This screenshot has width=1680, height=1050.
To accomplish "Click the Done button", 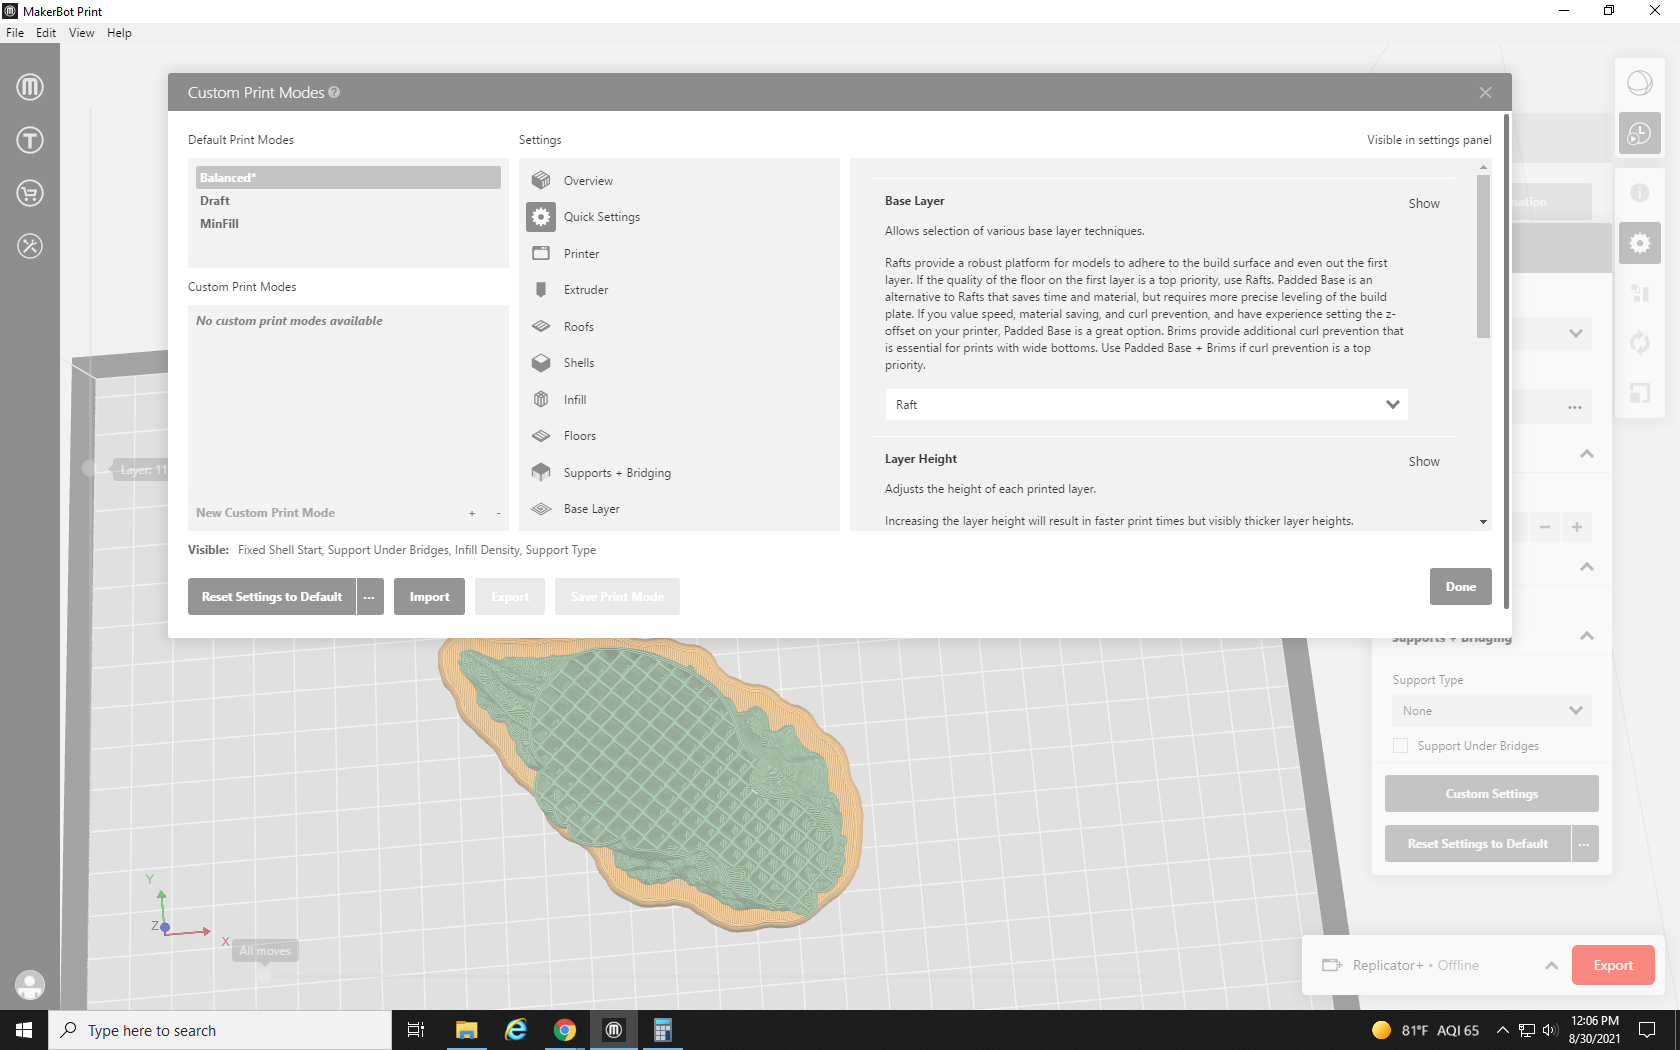I will (1460, 587).
